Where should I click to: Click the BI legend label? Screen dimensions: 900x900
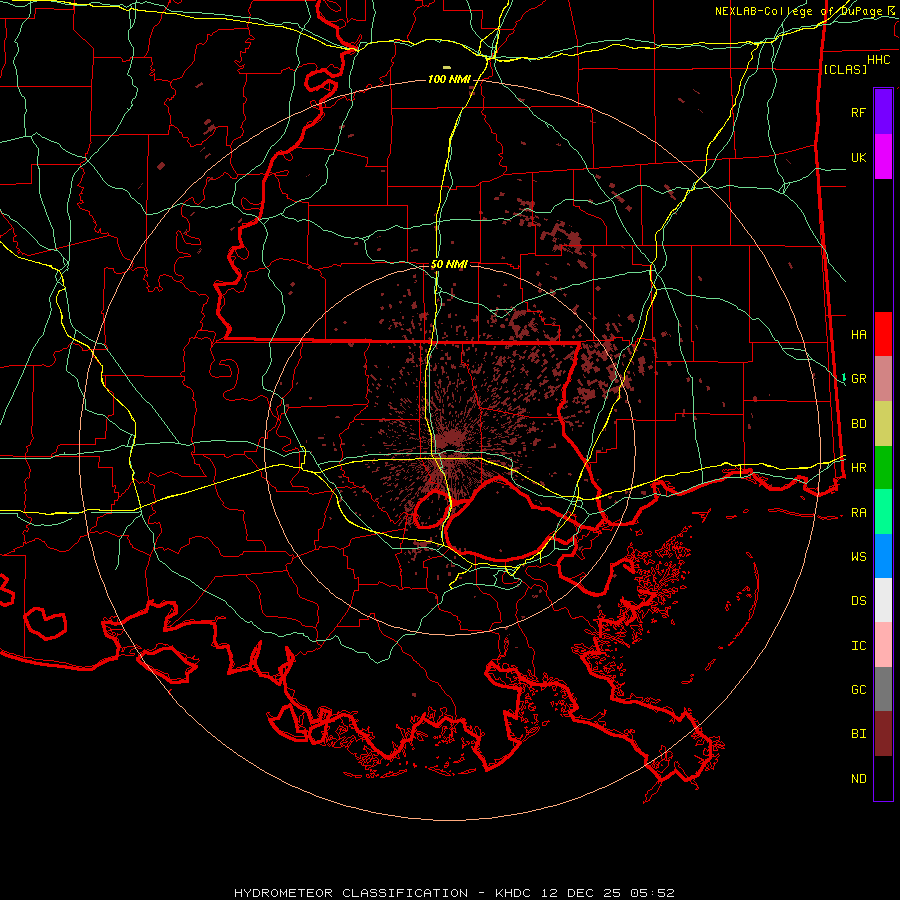click(858, 734)
